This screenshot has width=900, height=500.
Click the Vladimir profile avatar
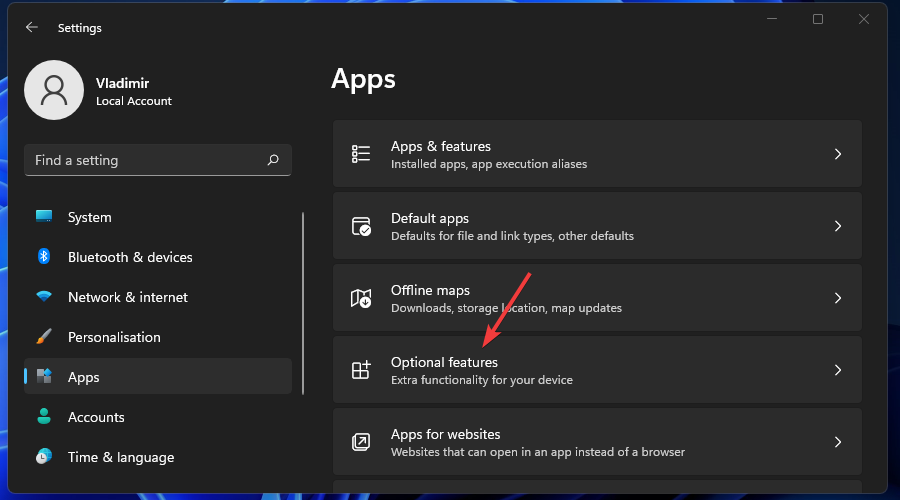tap(54, 91)
